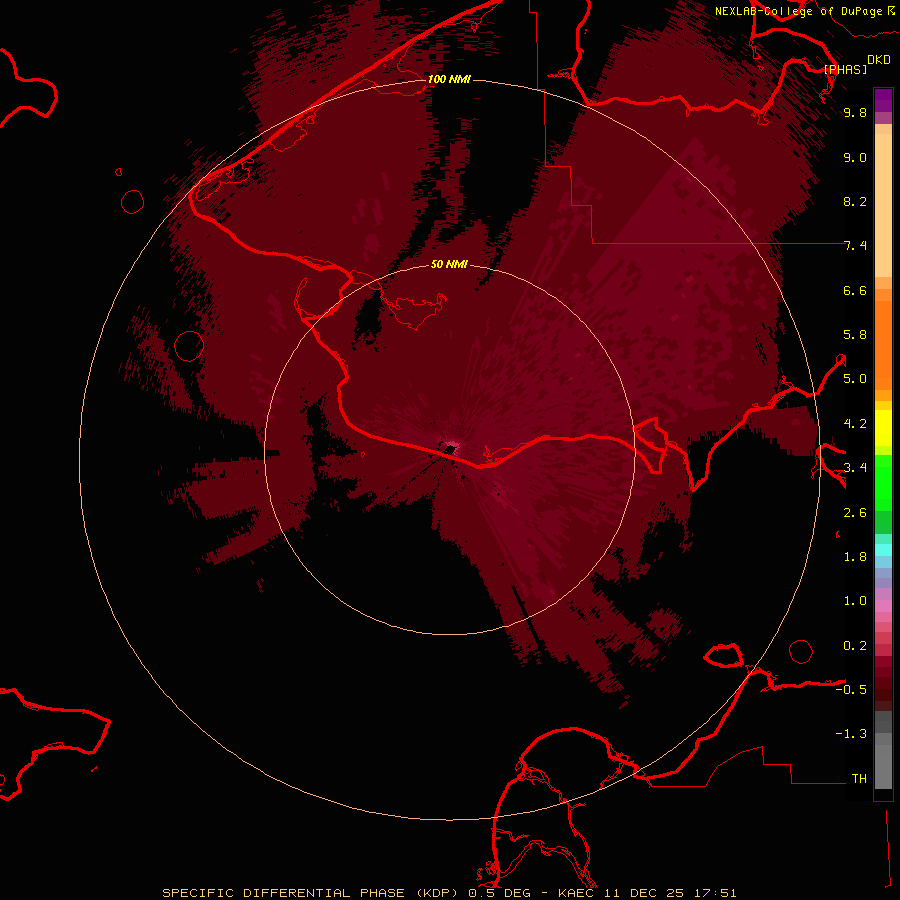This screenshot has height=900, width=900.
Task: Click the 9.0 scale value
Action: pyautogui.click(x=855, y=157)
